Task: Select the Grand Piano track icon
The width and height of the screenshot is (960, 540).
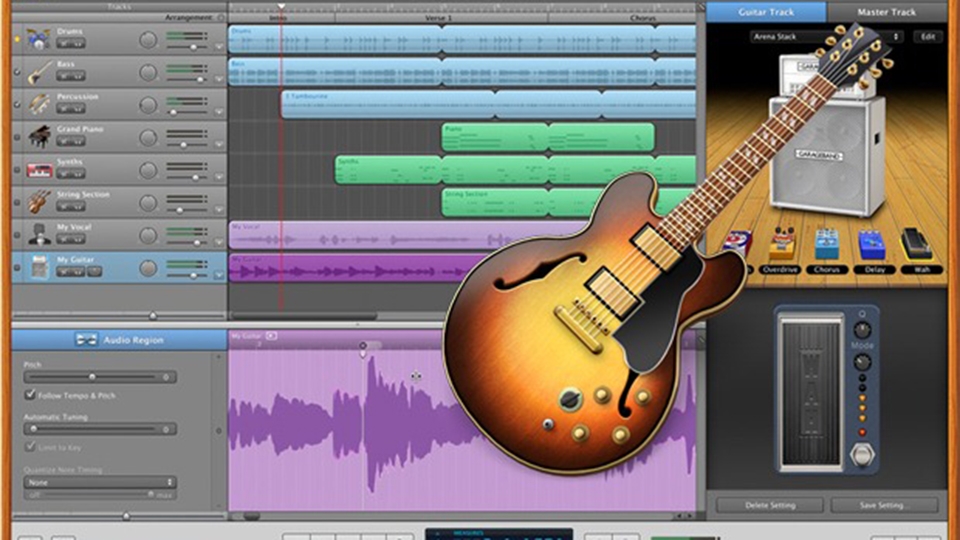Action: pyautogui.click(x=39, y=137)
